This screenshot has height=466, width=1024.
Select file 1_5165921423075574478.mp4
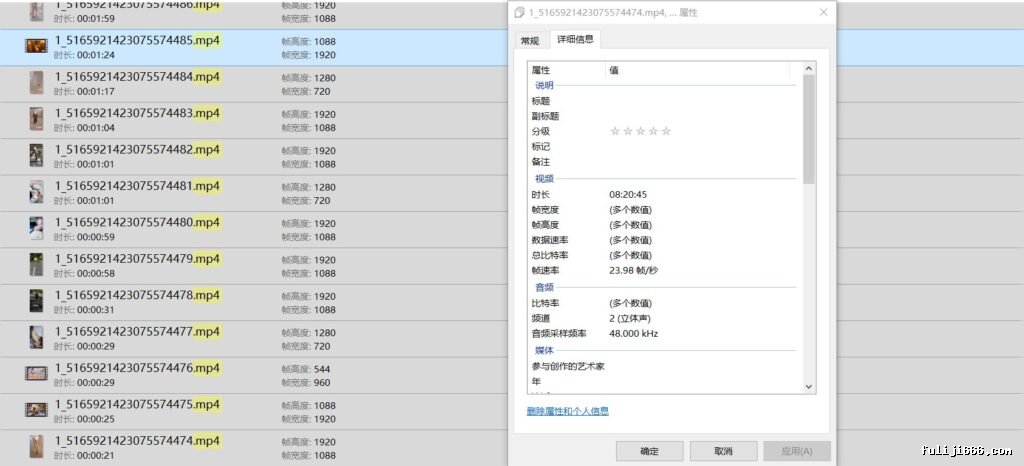255,302
